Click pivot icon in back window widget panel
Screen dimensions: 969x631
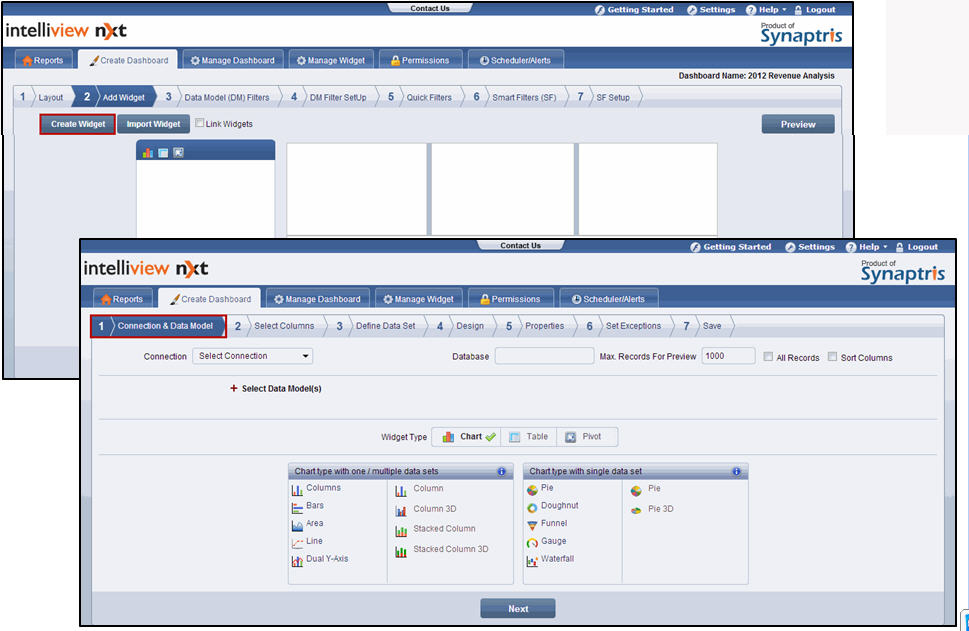(x=179, y=153)
